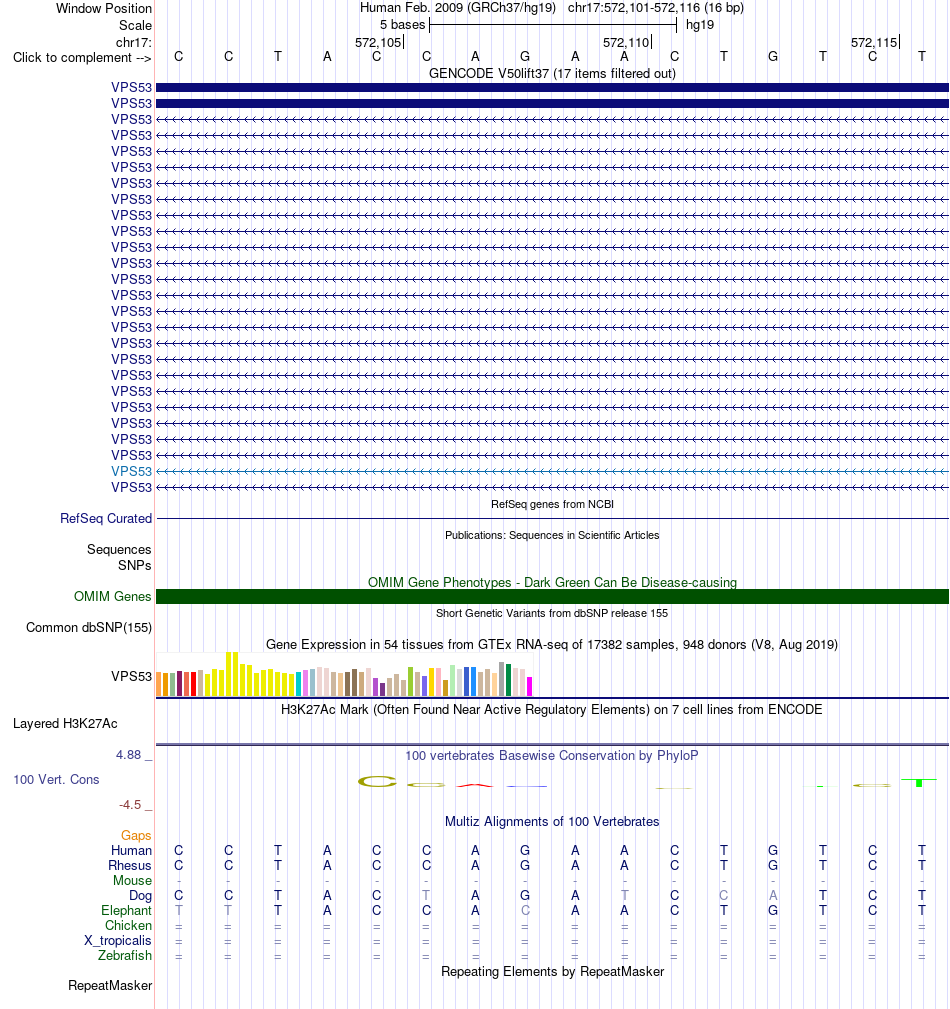Click the -4.5 conservation scale value
950x1009 pixels.
pyautogui.click(x=130, y=805)
